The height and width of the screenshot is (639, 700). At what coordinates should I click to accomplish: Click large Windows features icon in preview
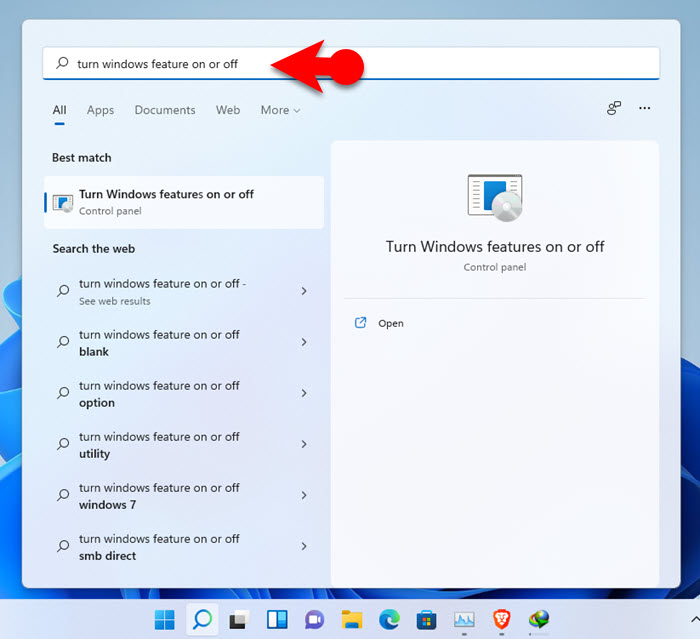[495, 197]
